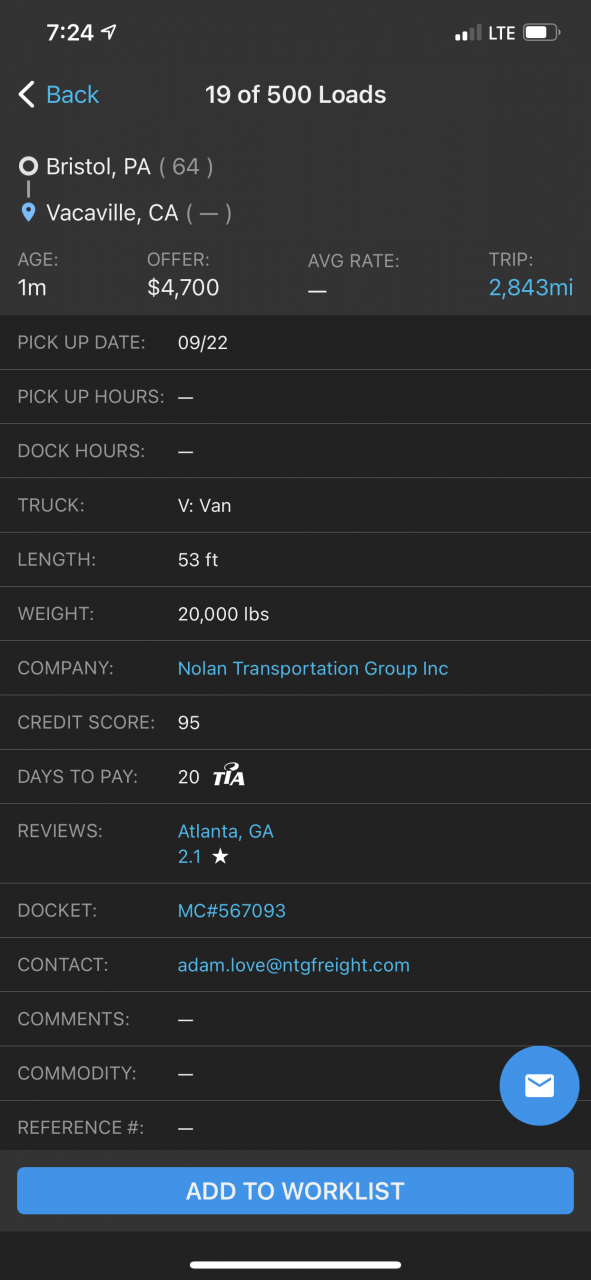591x1280 pixels.
Task: Email contact adam.love@ntgfreight.com
Action: (x=293, y=965)
